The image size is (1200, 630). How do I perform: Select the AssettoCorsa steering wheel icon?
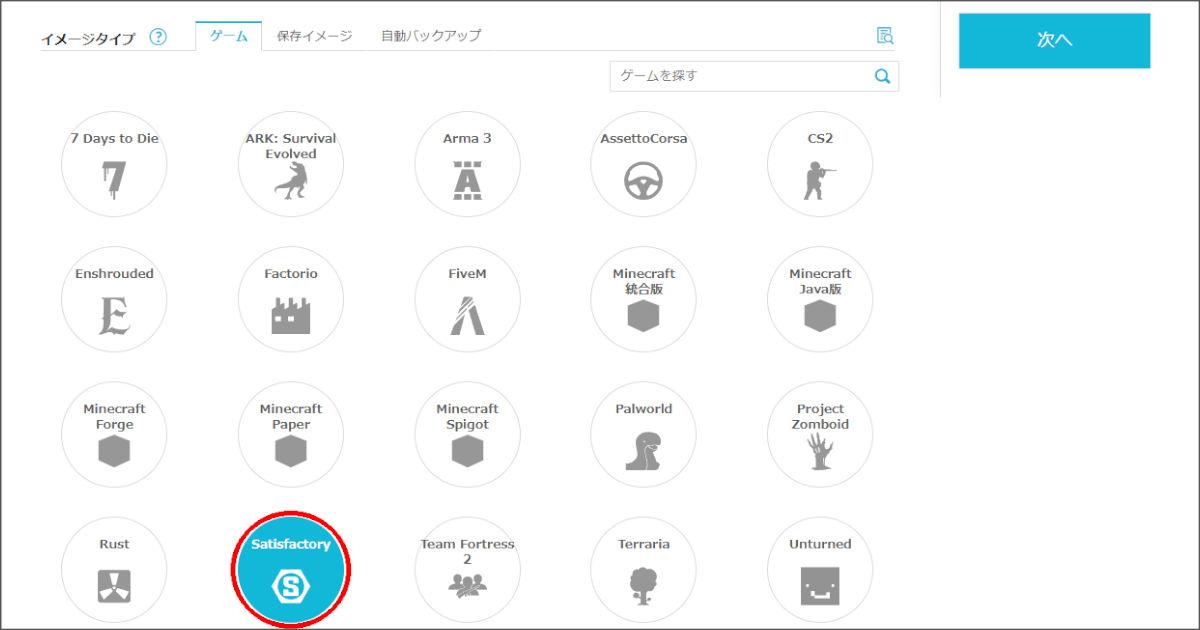(x=643, y=182)
